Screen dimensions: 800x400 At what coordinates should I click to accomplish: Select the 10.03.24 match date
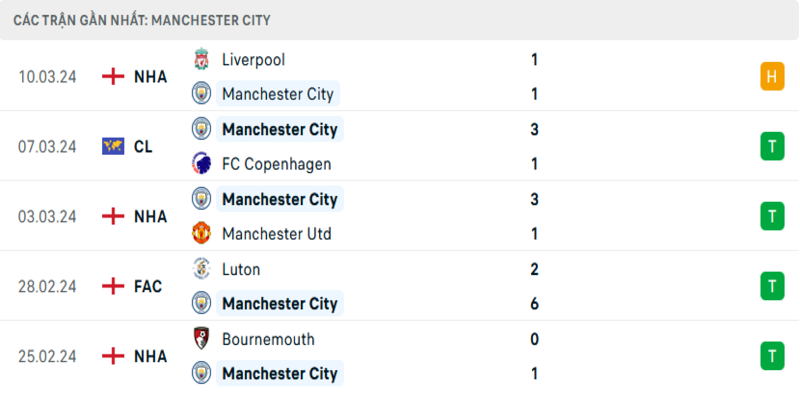(47, 76)
